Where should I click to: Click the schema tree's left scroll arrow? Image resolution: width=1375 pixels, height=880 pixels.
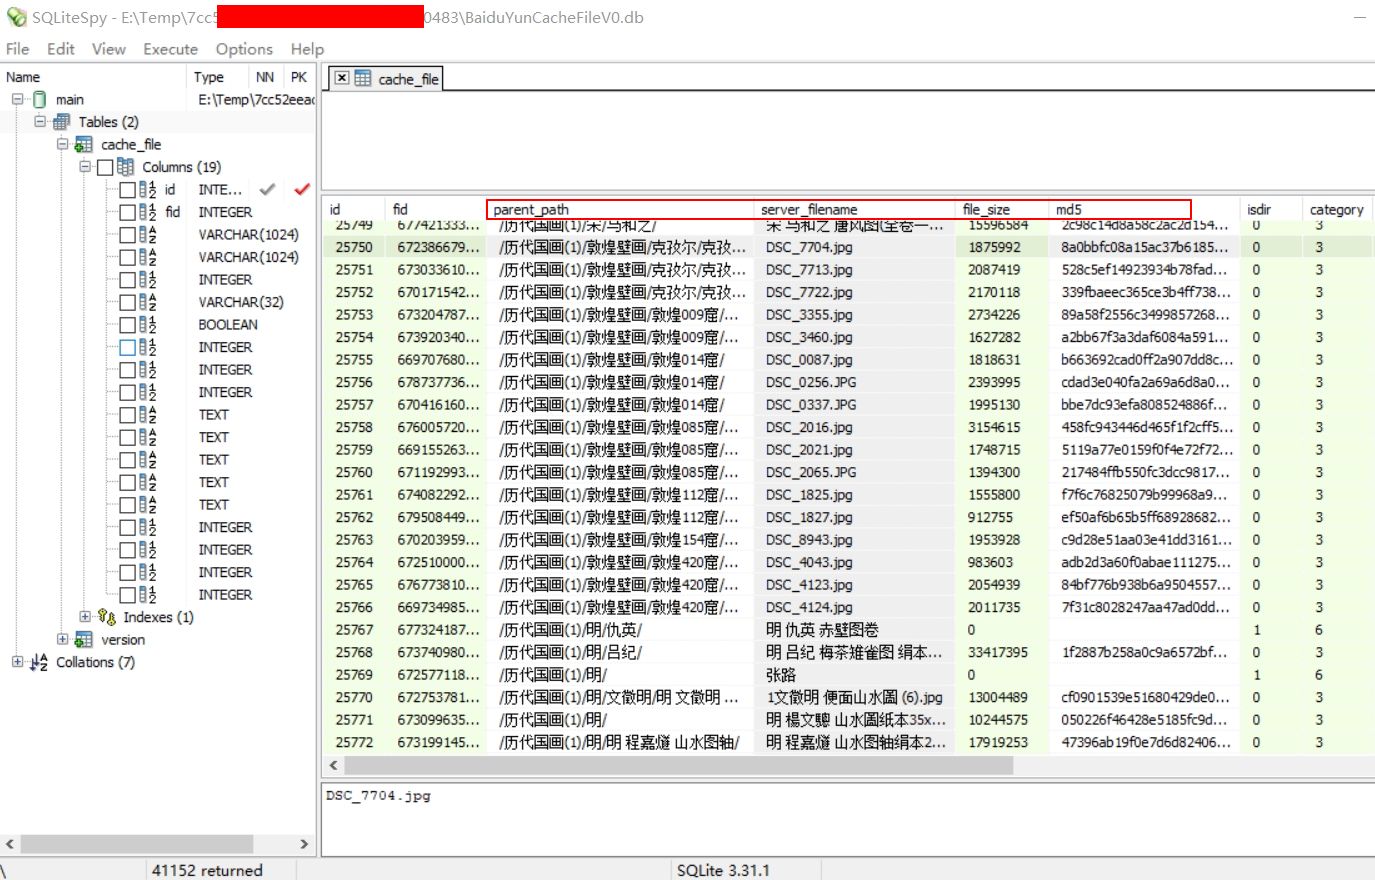(x=10, y=844)
